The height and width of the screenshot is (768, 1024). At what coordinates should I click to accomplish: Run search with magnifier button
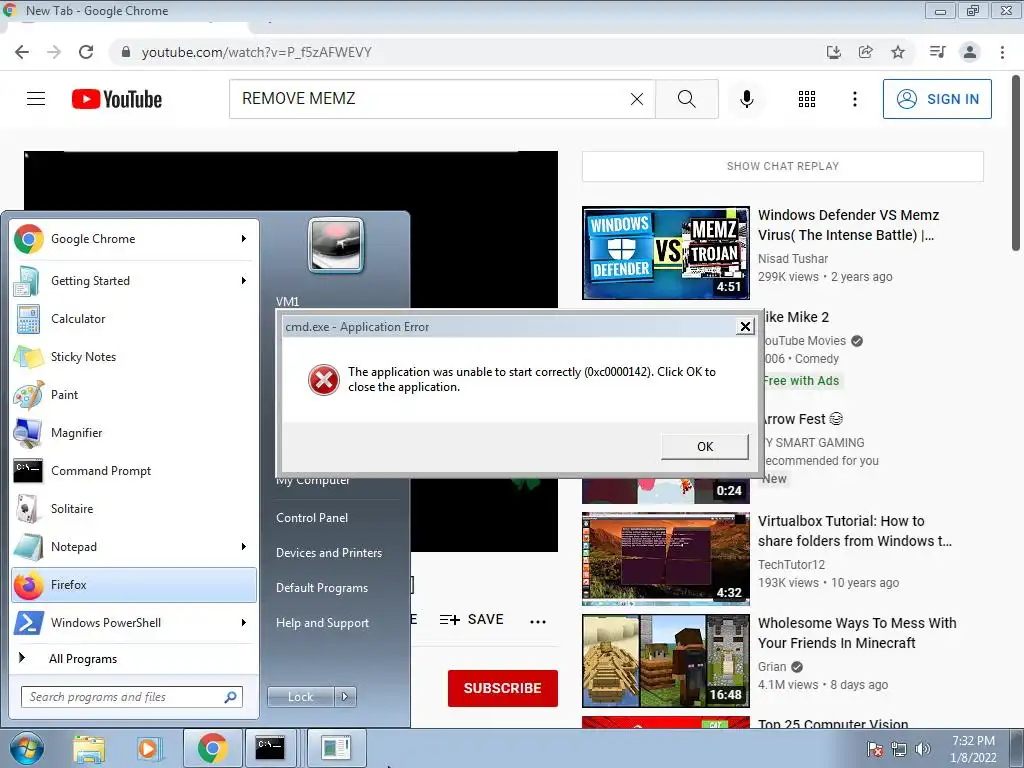[x=686, y=99]
